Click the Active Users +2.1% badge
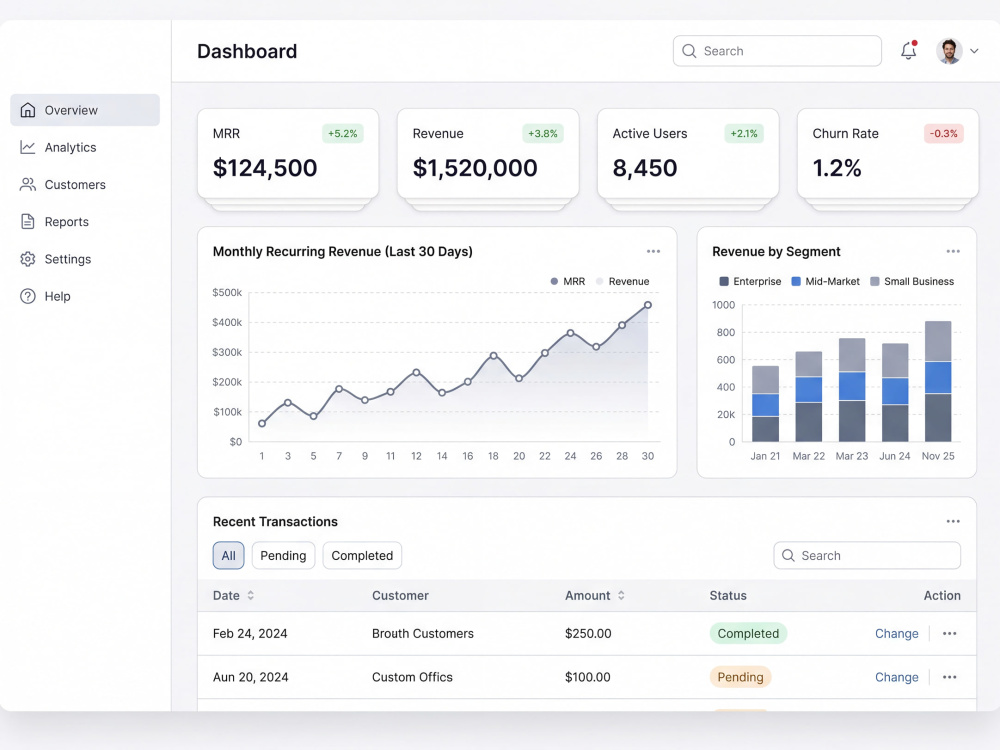This screenshot has width=1000, height=750. pos(744,133)
